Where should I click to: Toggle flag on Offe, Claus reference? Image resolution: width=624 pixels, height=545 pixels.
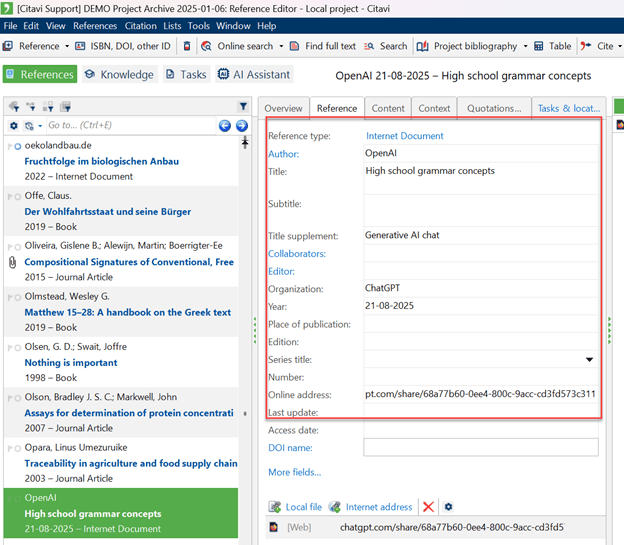click(x=10, y=197)
